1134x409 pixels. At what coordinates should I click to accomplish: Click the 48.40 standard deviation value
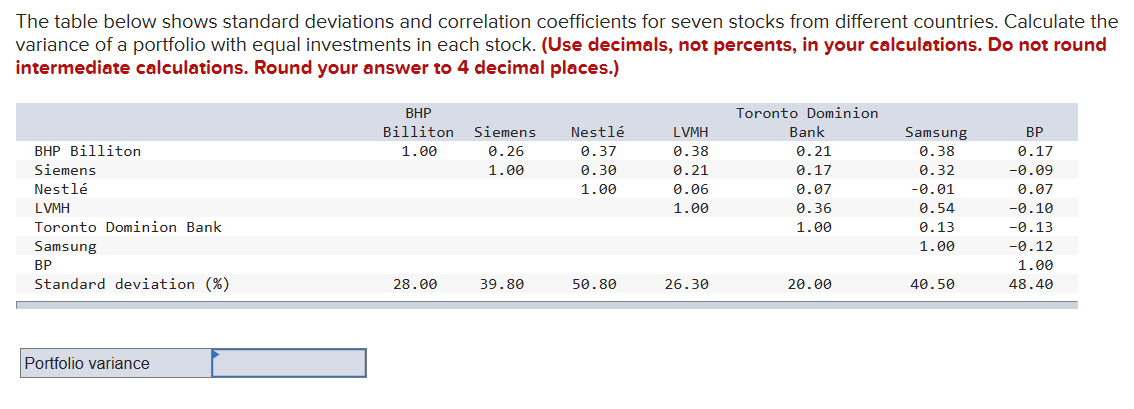[x=1031, y=284]
